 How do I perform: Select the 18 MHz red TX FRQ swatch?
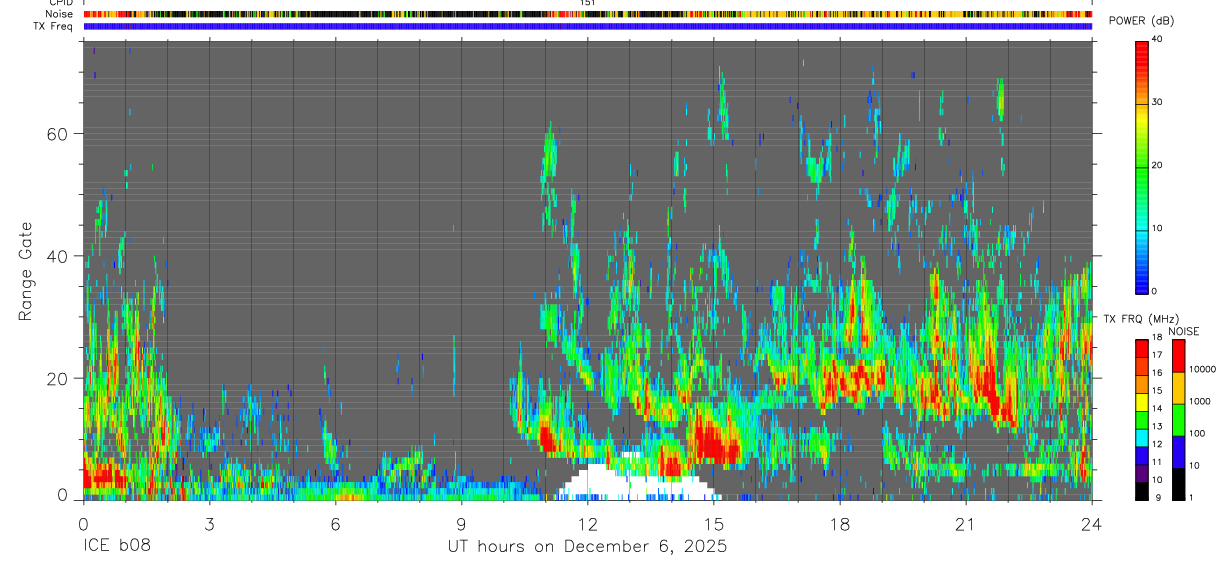coord(1142,346)
